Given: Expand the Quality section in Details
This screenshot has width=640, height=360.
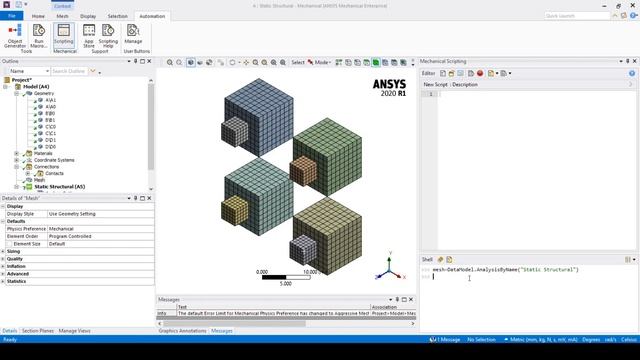Looking at the screenshot, I should (x=3, y=259).
